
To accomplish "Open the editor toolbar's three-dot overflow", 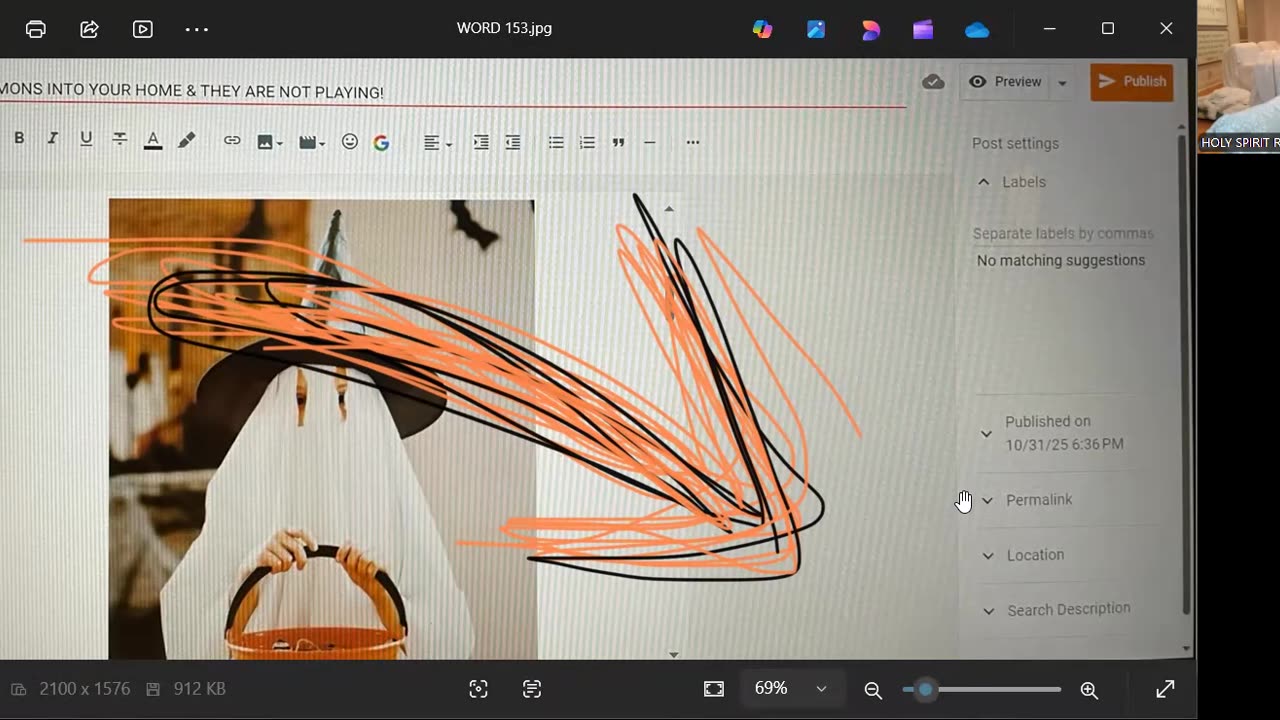I will click(693, 143).
